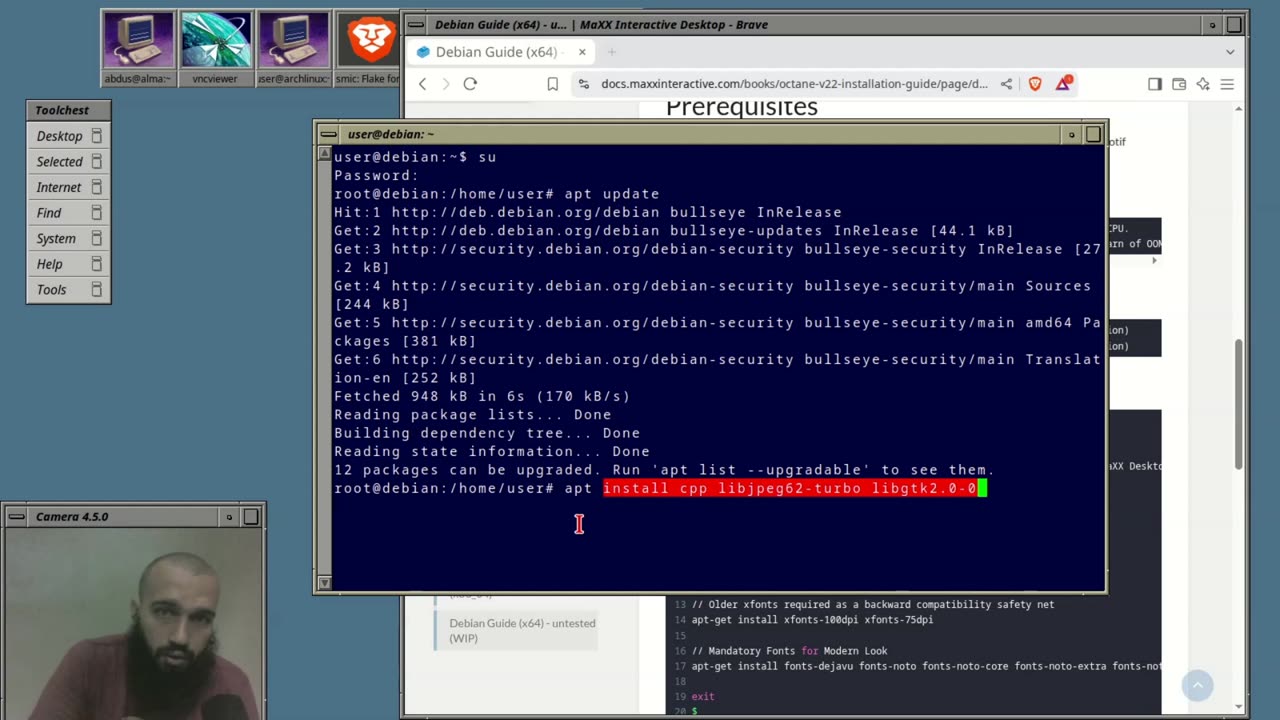The height and width of the screenshot is (720, 1280).
Task: Open the minimized vncviewer icon
Action: (x=215, y=47)
